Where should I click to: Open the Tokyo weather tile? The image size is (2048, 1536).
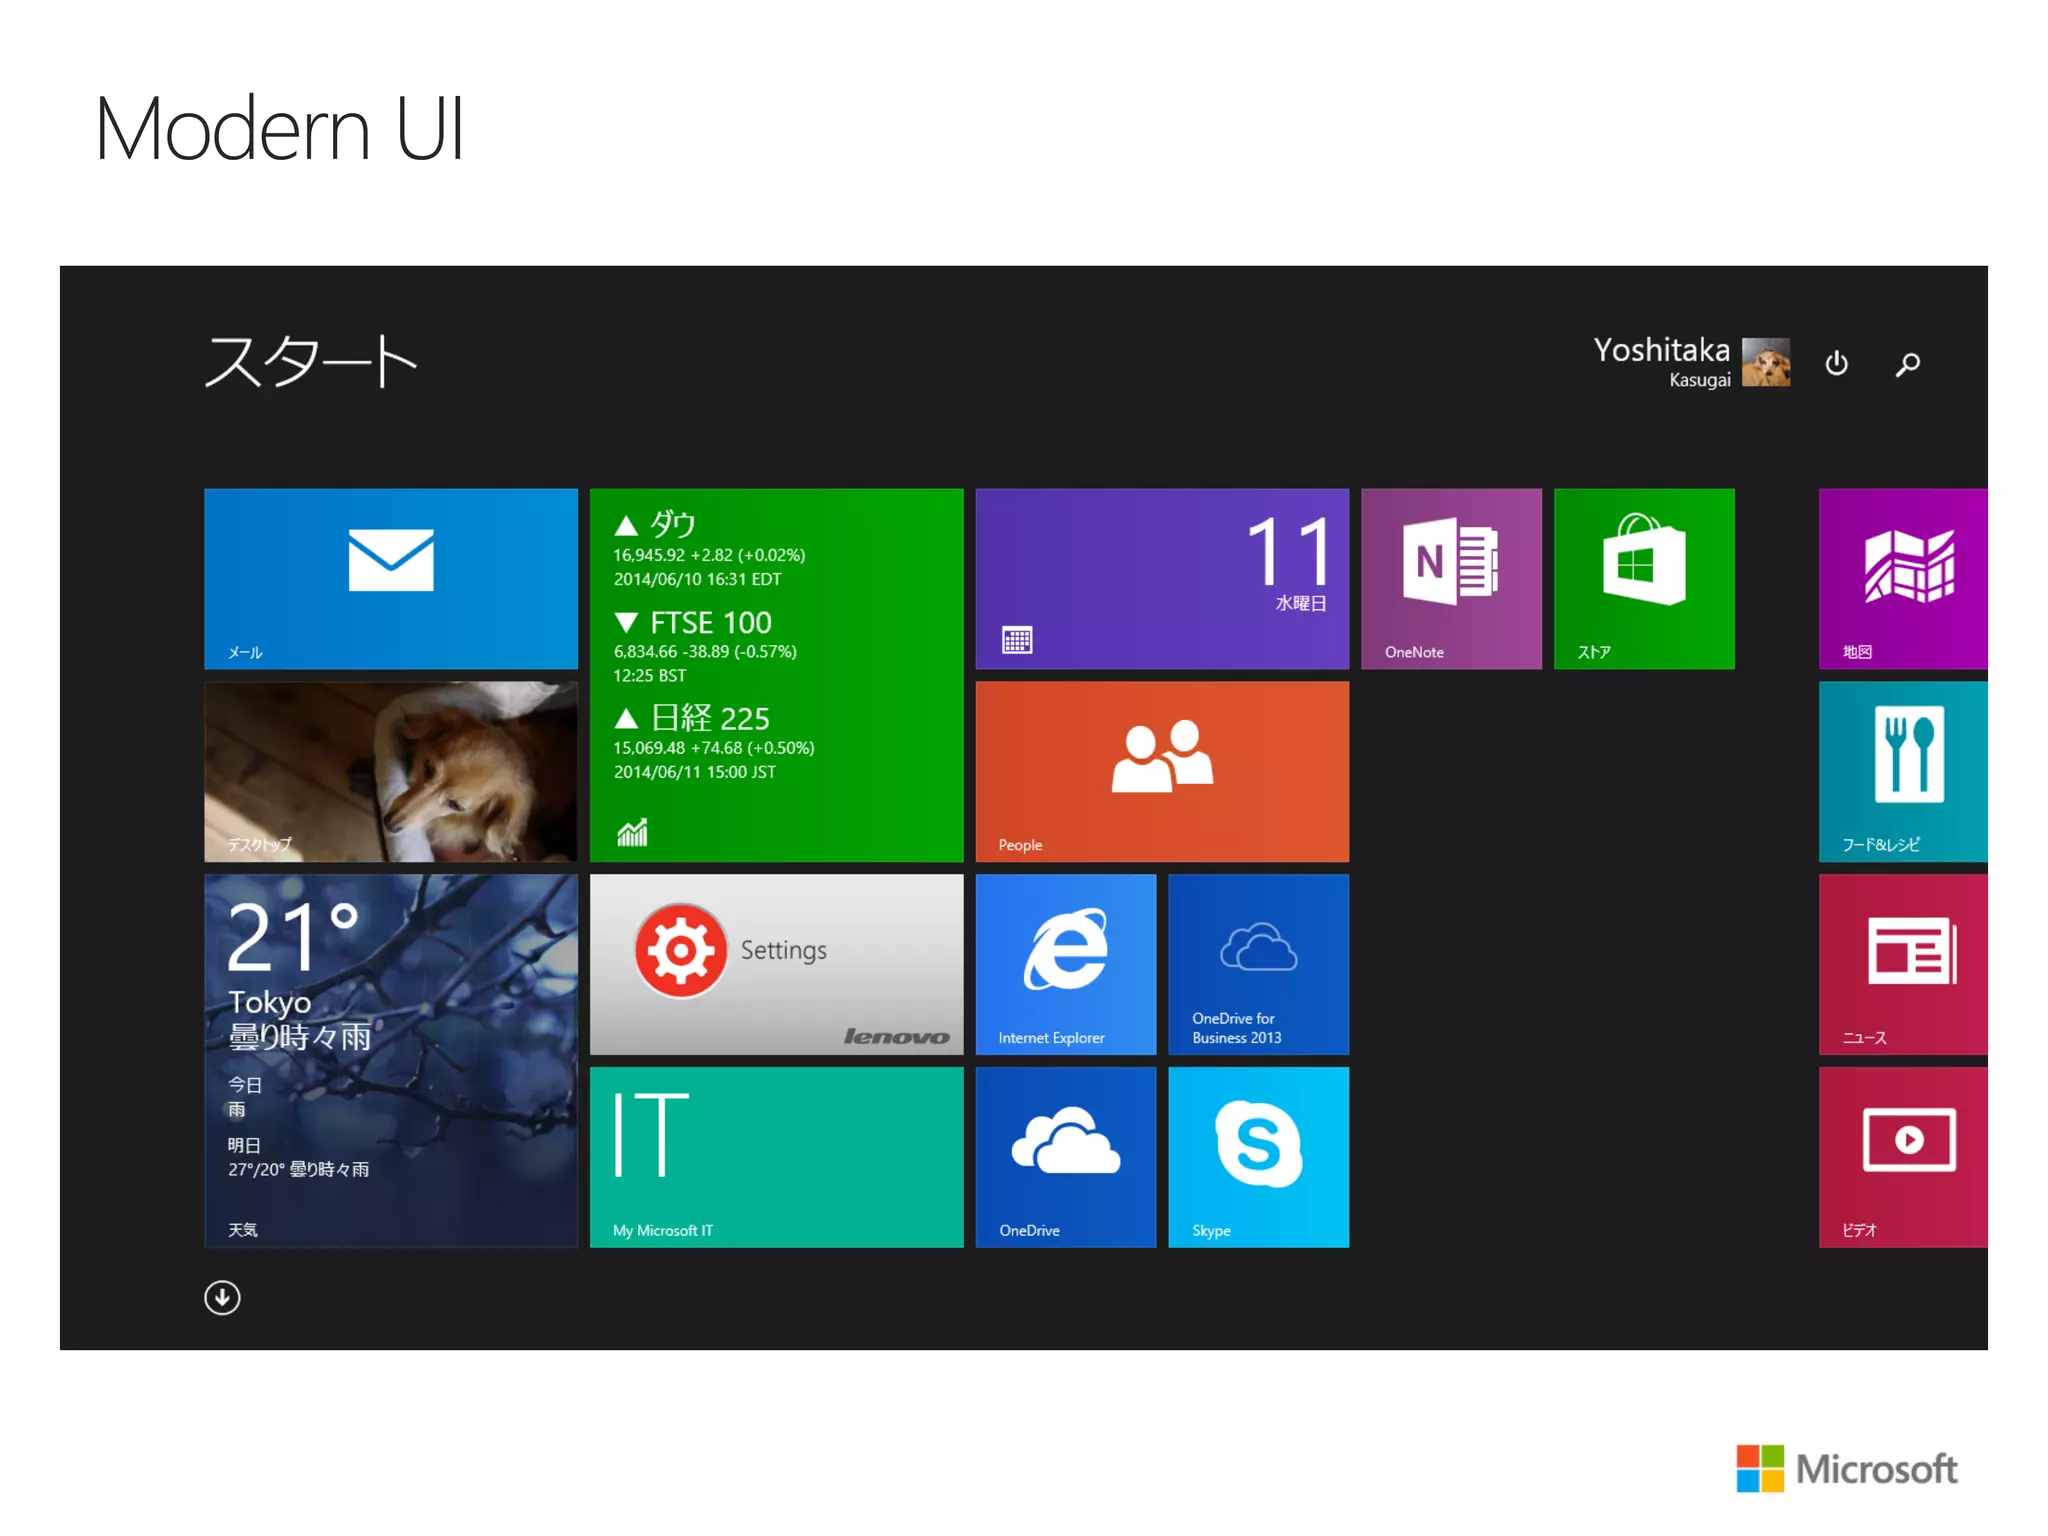[390, 1060]
